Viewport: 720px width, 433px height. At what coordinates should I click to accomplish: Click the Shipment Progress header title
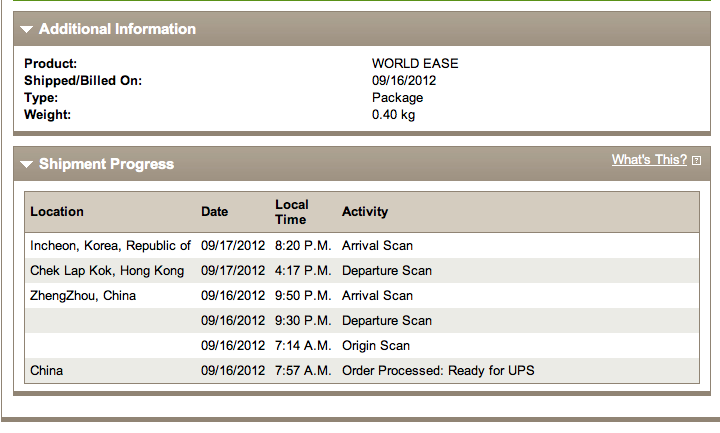(x=107, y=164)
